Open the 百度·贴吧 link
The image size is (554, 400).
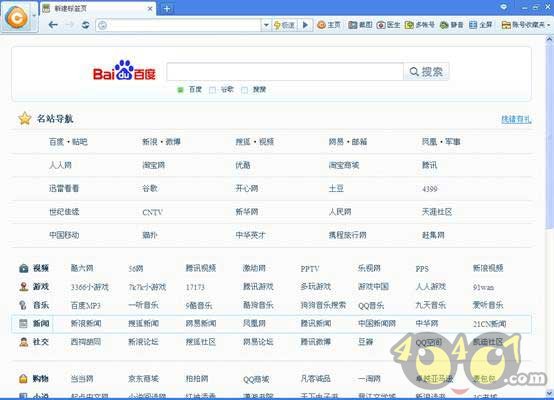tap(68, 142)
